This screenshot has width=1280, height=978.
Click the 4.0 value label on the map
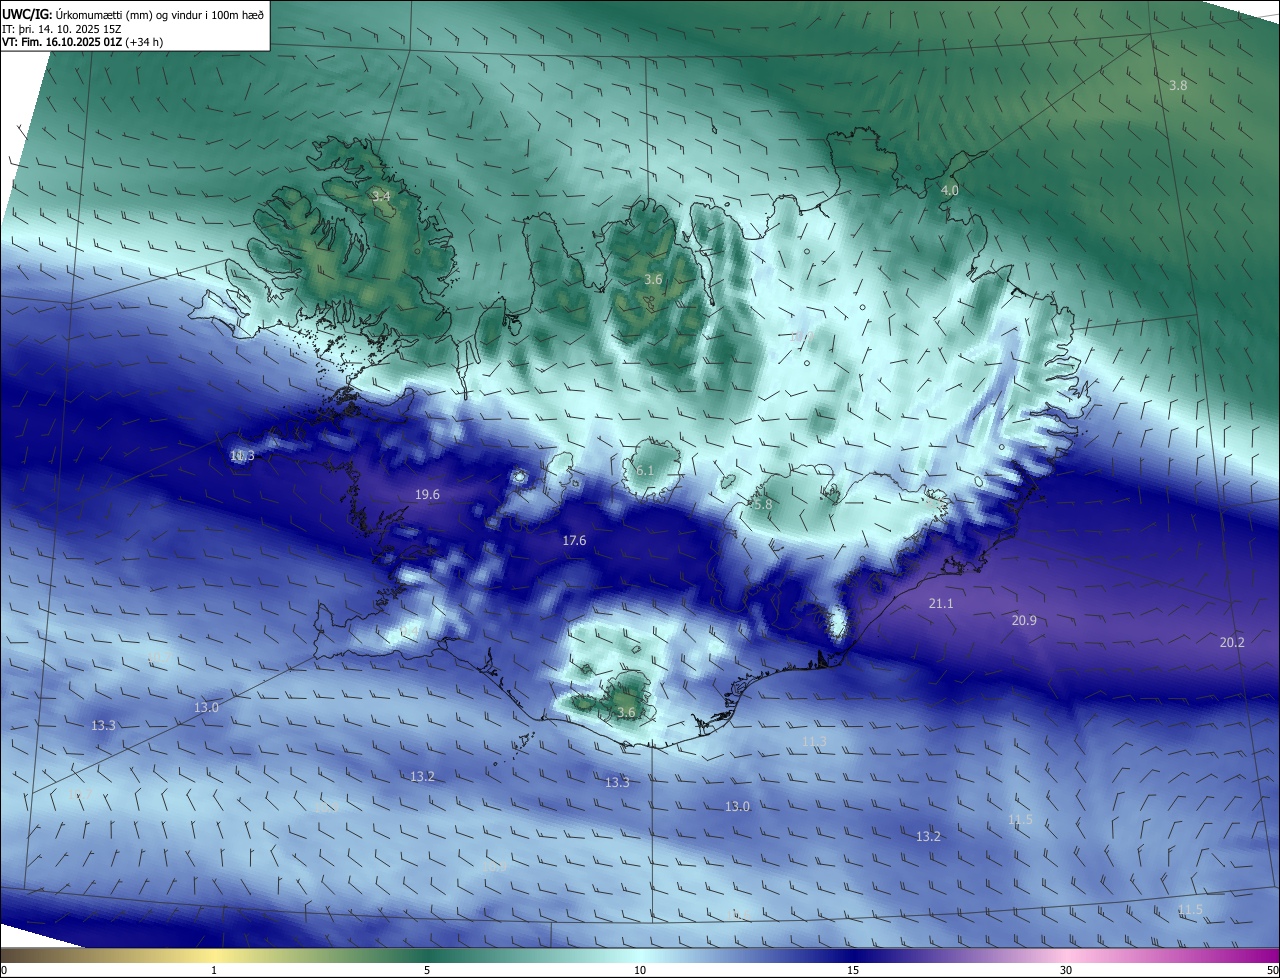point(950,190)
